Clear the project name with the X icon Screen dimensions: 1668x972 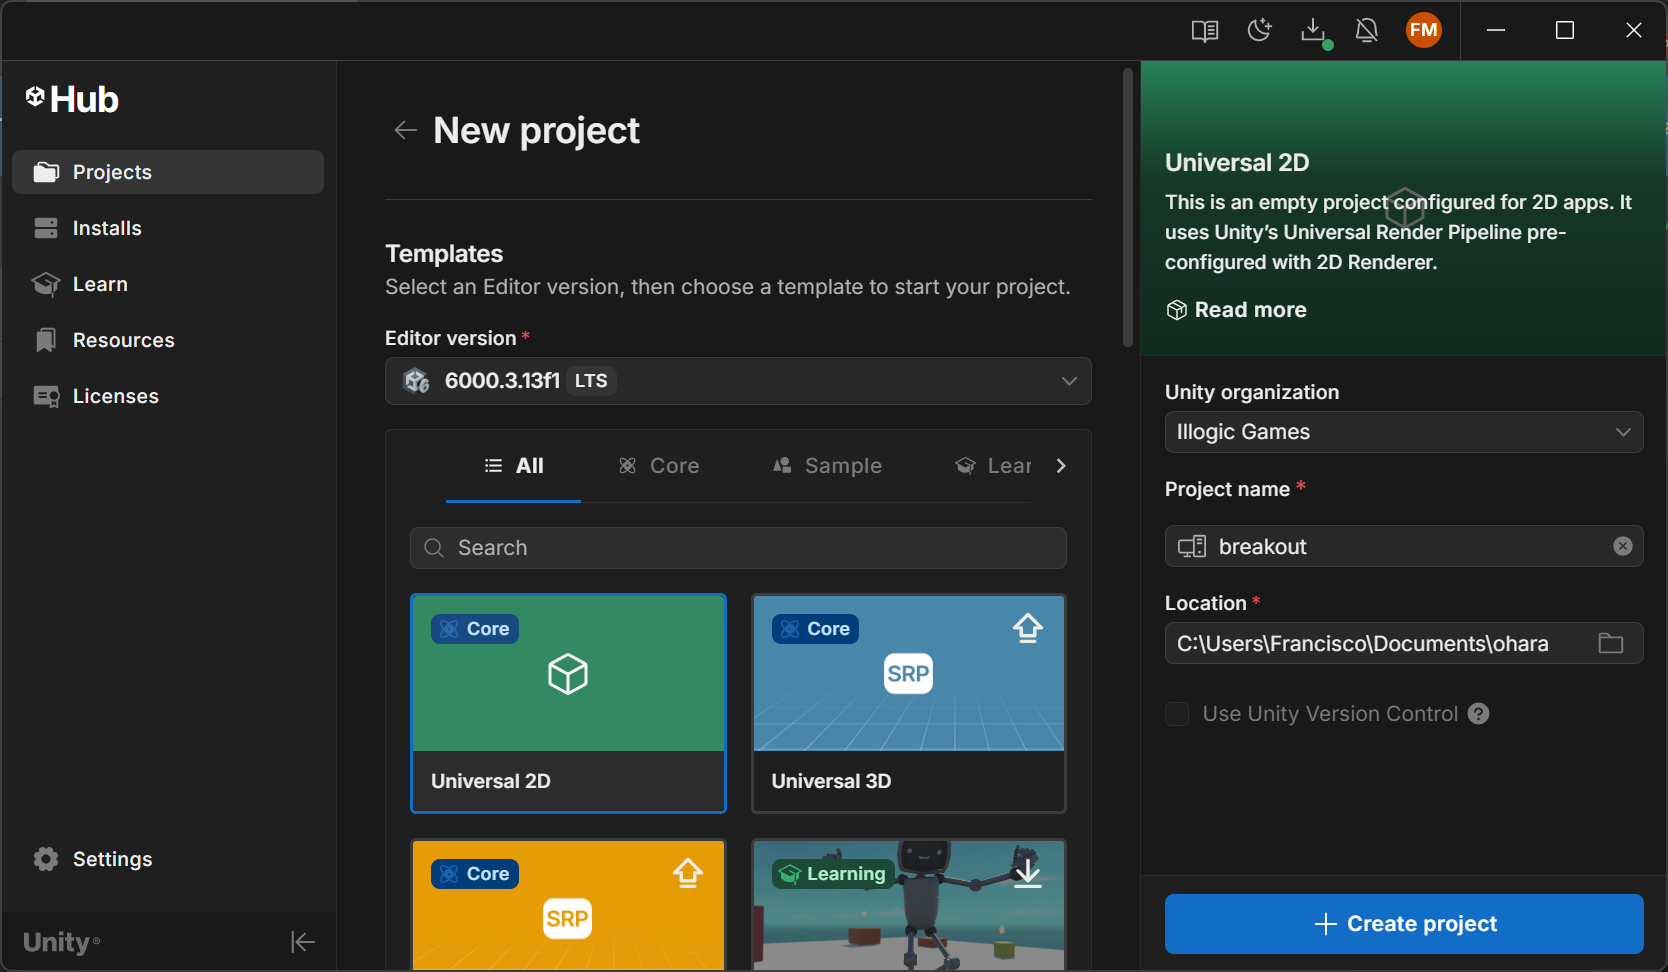point(1623,546)
